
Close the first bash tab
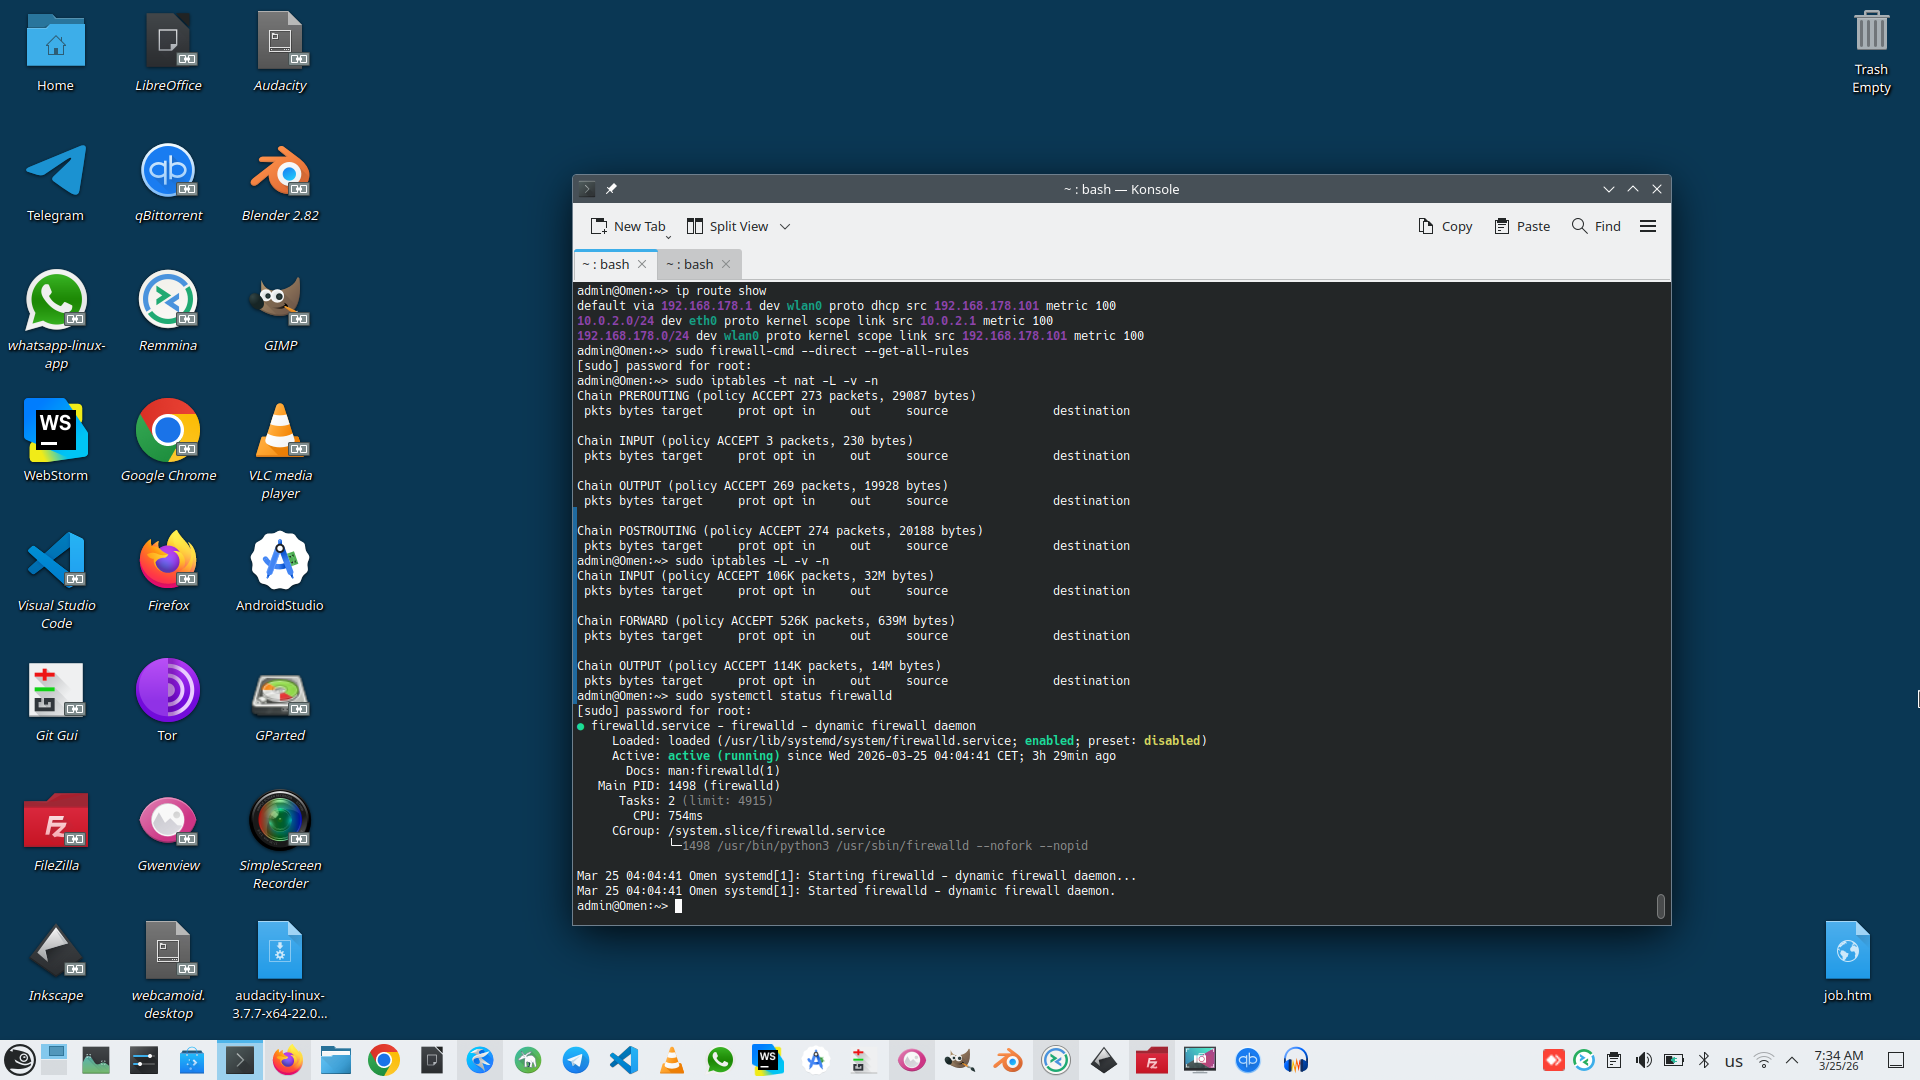pyautogui.click(x=642, y=264)
